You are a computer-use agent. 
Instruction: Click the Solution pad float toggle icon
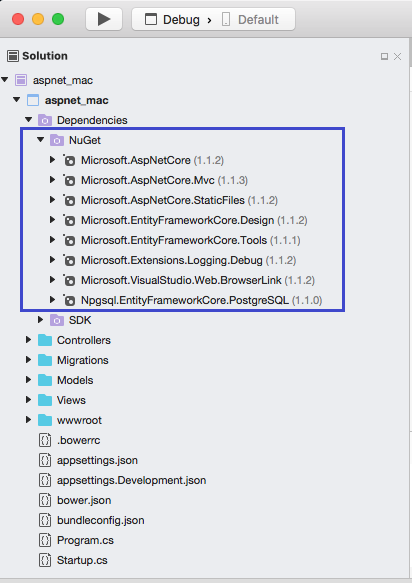click(x=384, y=57)
